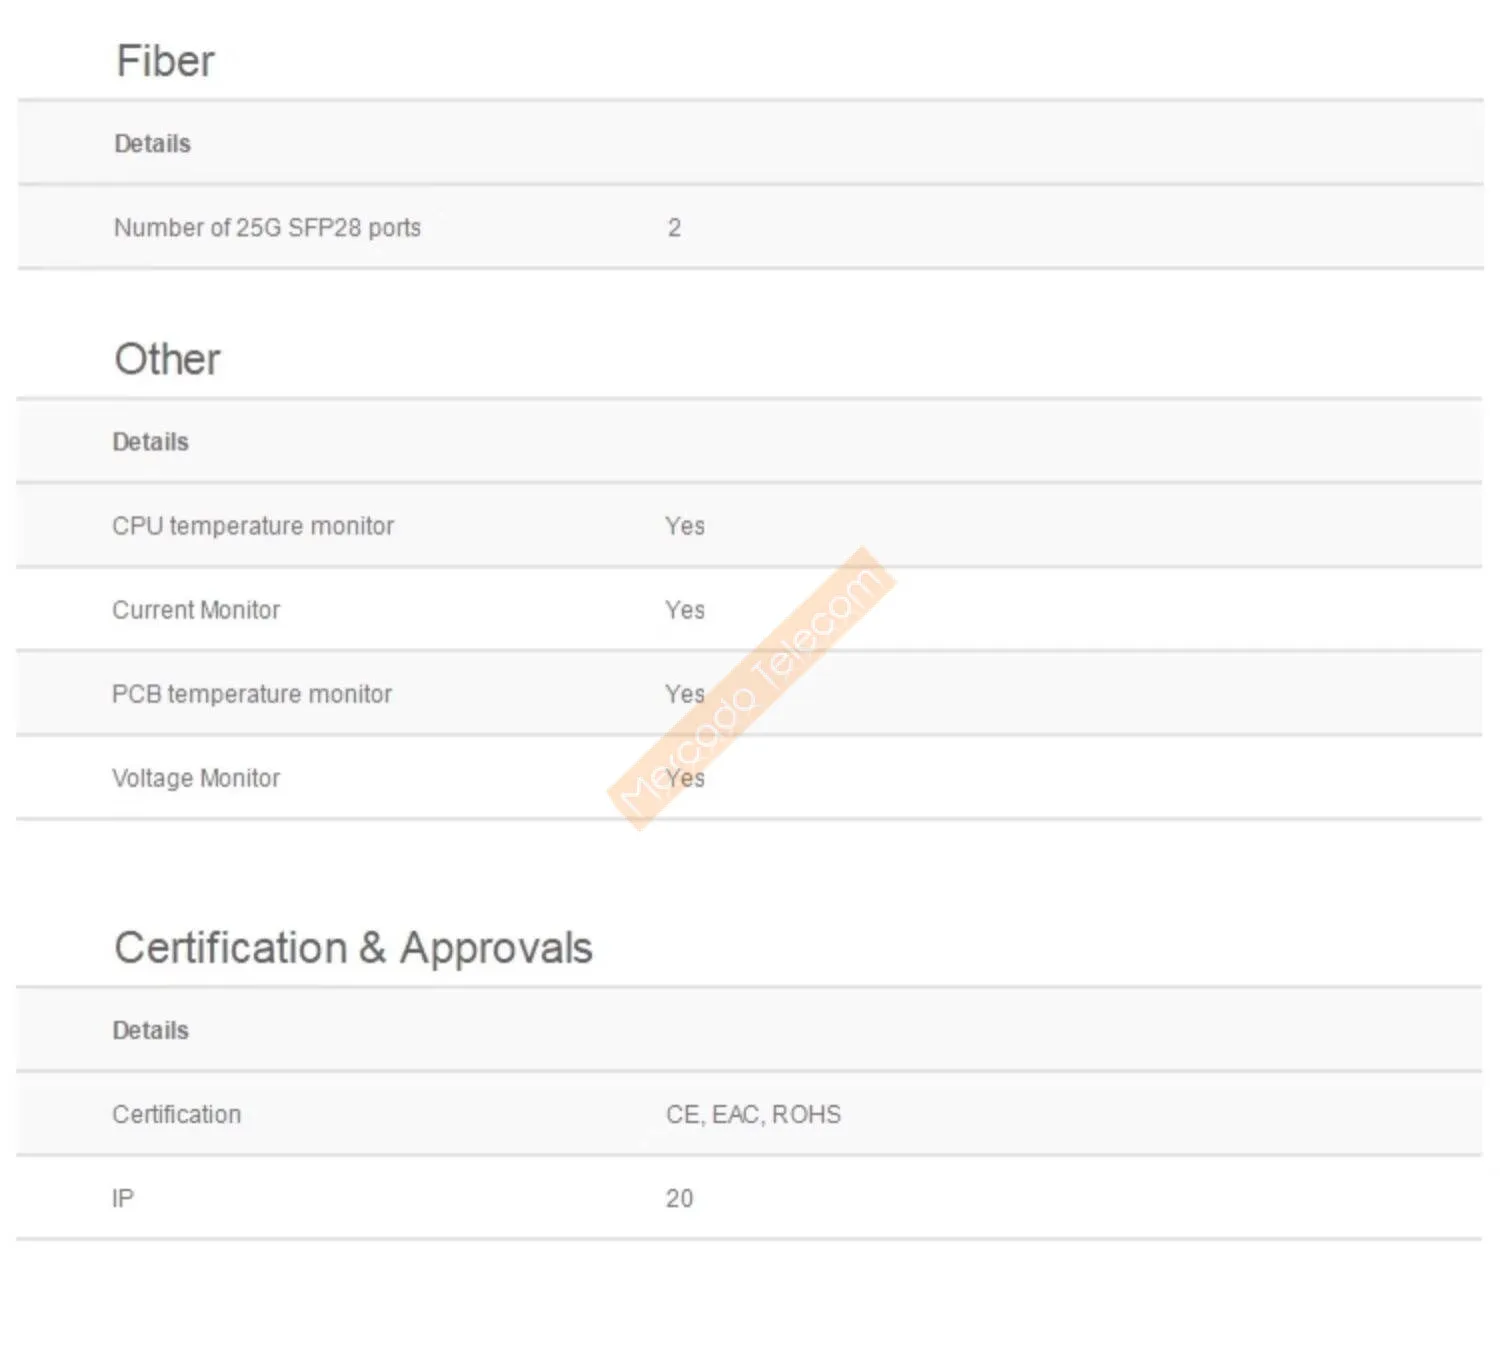Screen dimensions: 1500x1345
Task: Select the Yes value for Current Monitor
Action: click(x=685, y=610)
